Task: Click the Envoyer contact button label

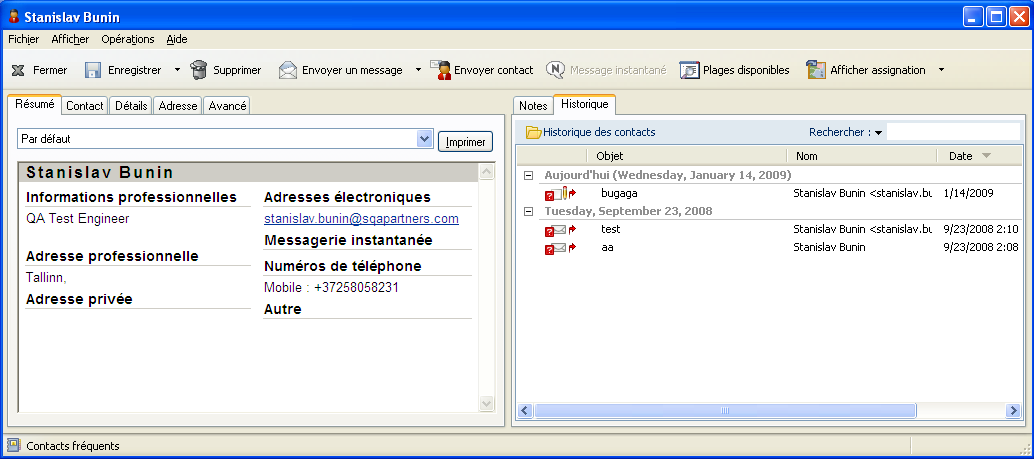Action: pos(494,70)
